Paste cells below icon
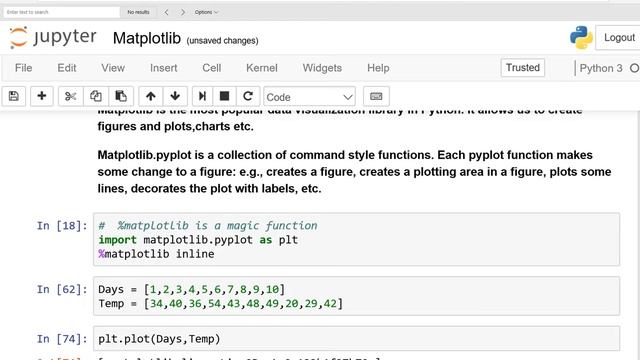Viewport: 640px width, 360px height. coord(121,96)
